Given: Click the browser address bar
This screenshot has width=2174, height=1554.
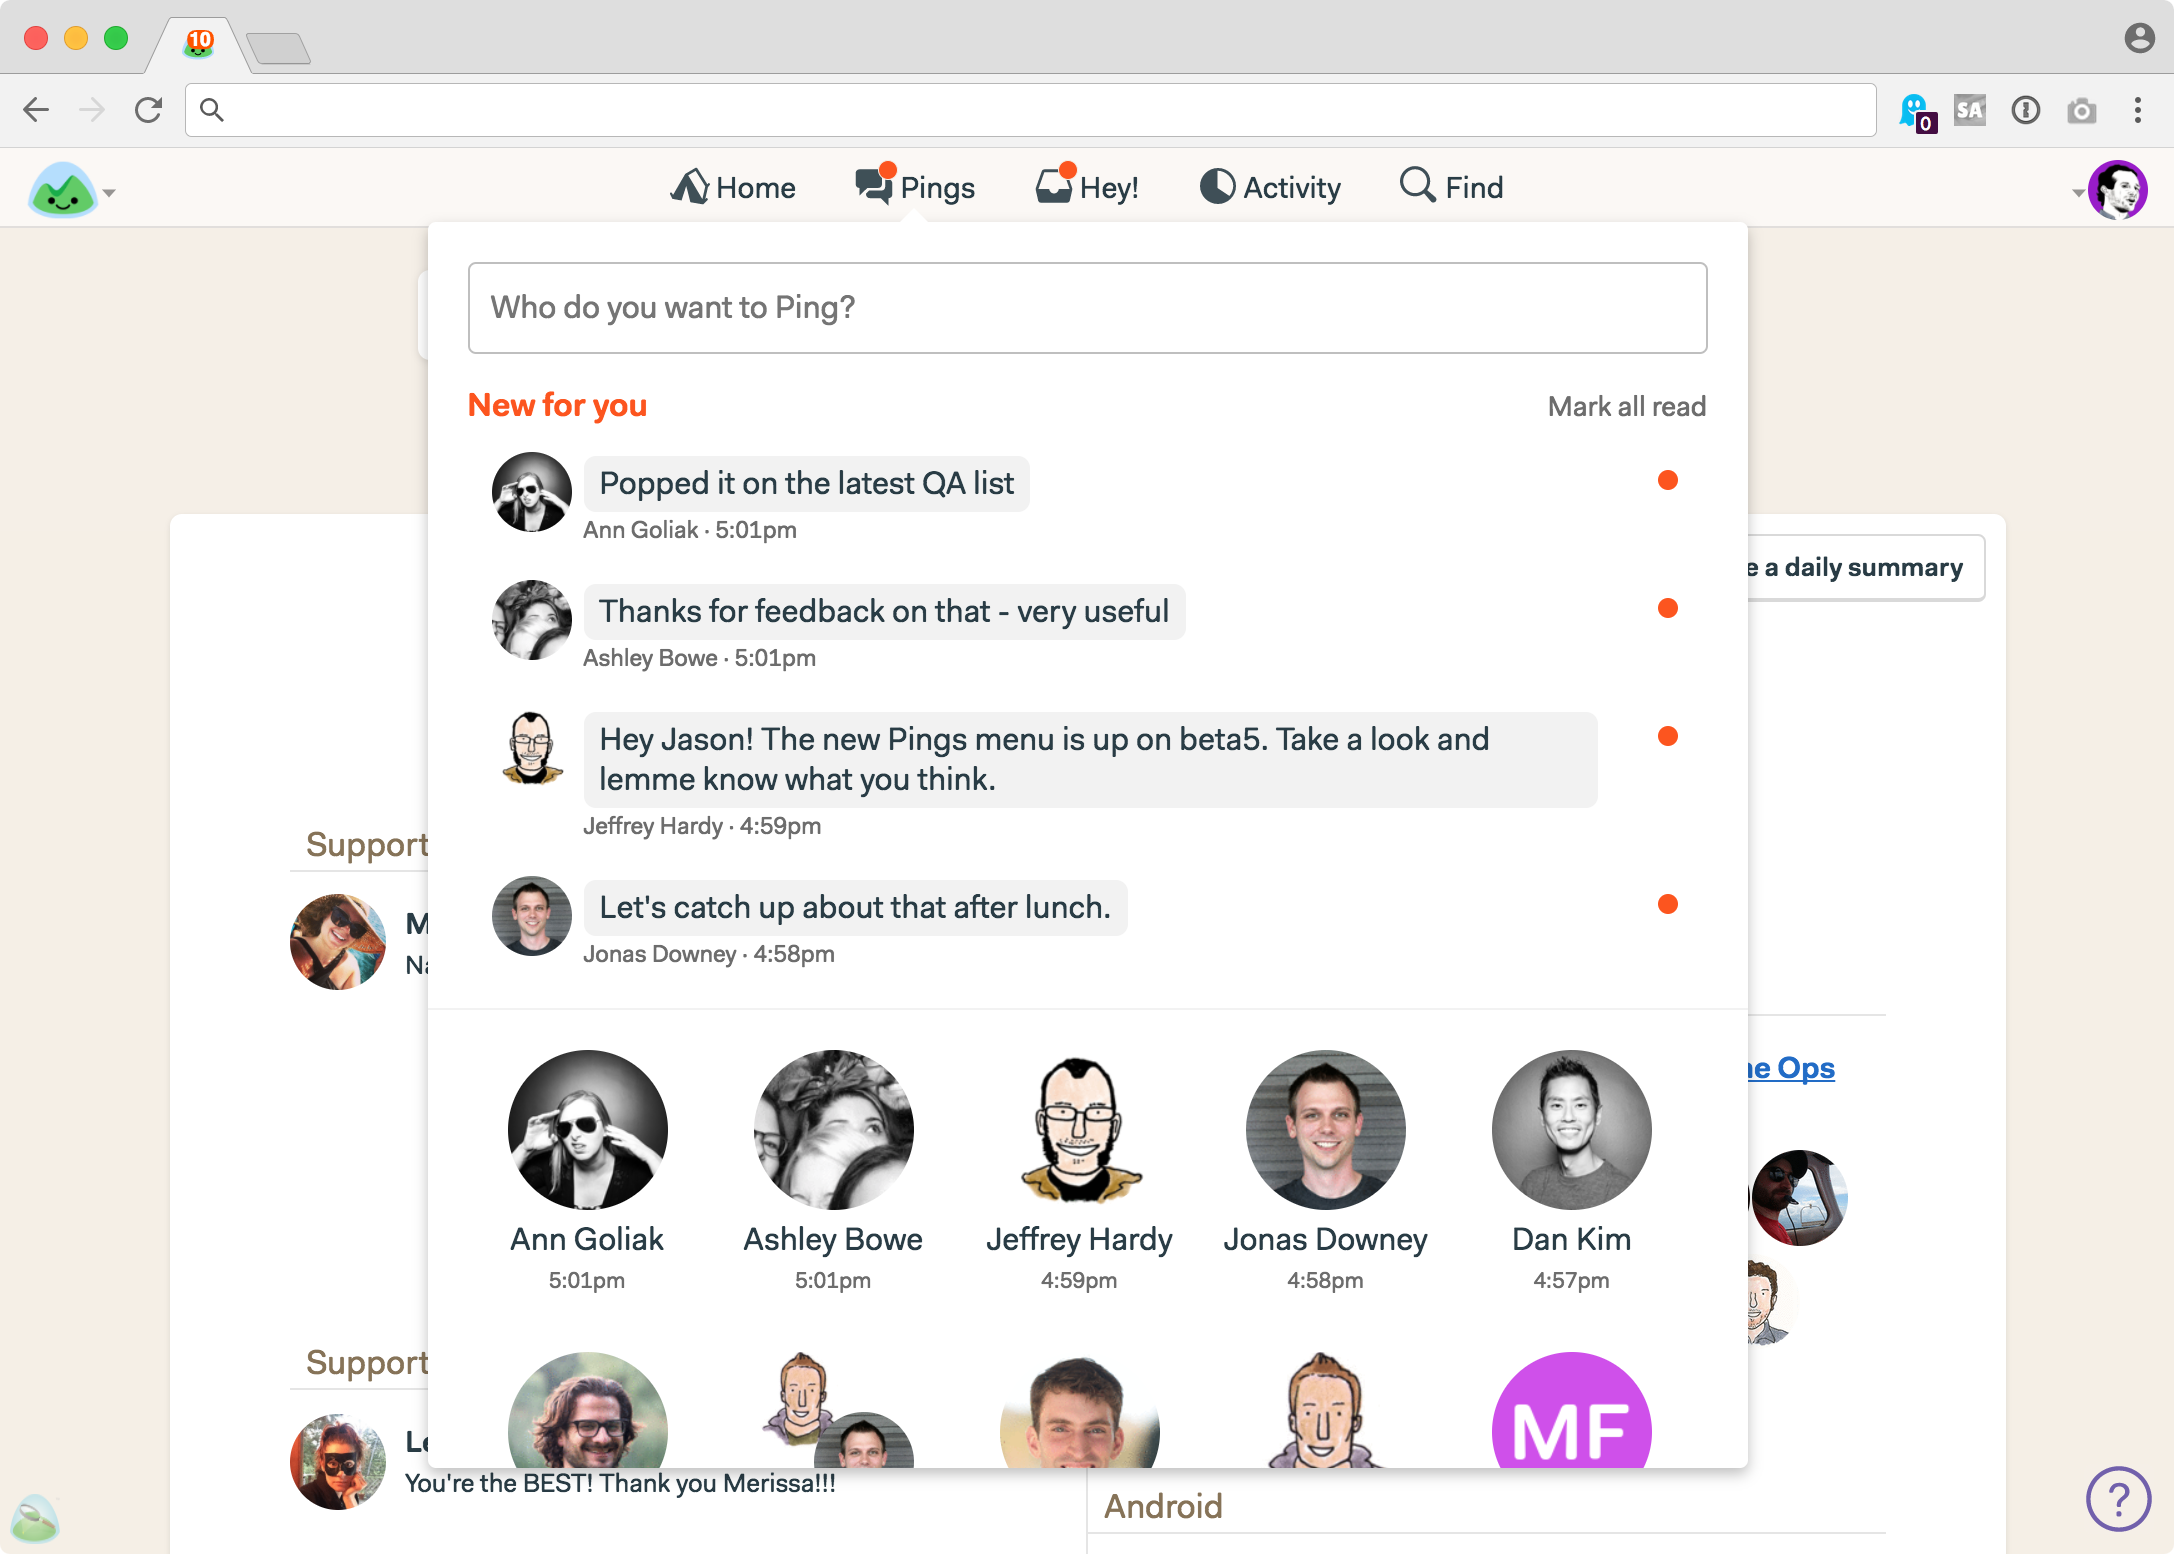Looking at the screenshot, I should coord(1030,110).
